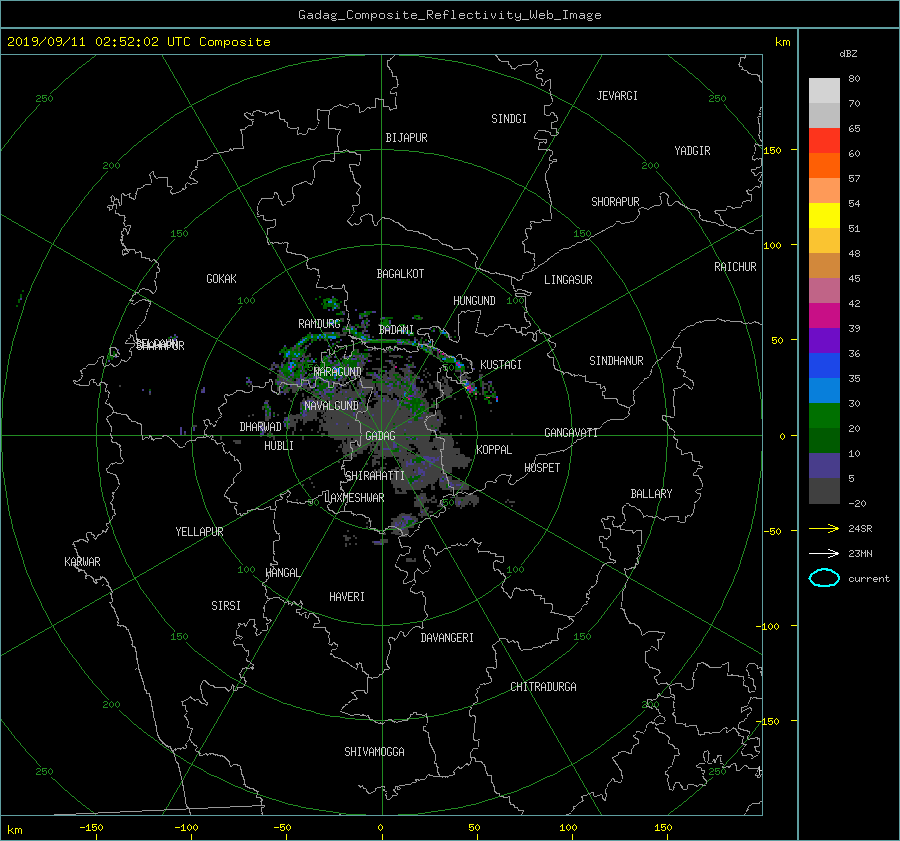Click the SINDHANUR city label
The height and width of the screenshot is (841, 900).
(x=616, y=361)
